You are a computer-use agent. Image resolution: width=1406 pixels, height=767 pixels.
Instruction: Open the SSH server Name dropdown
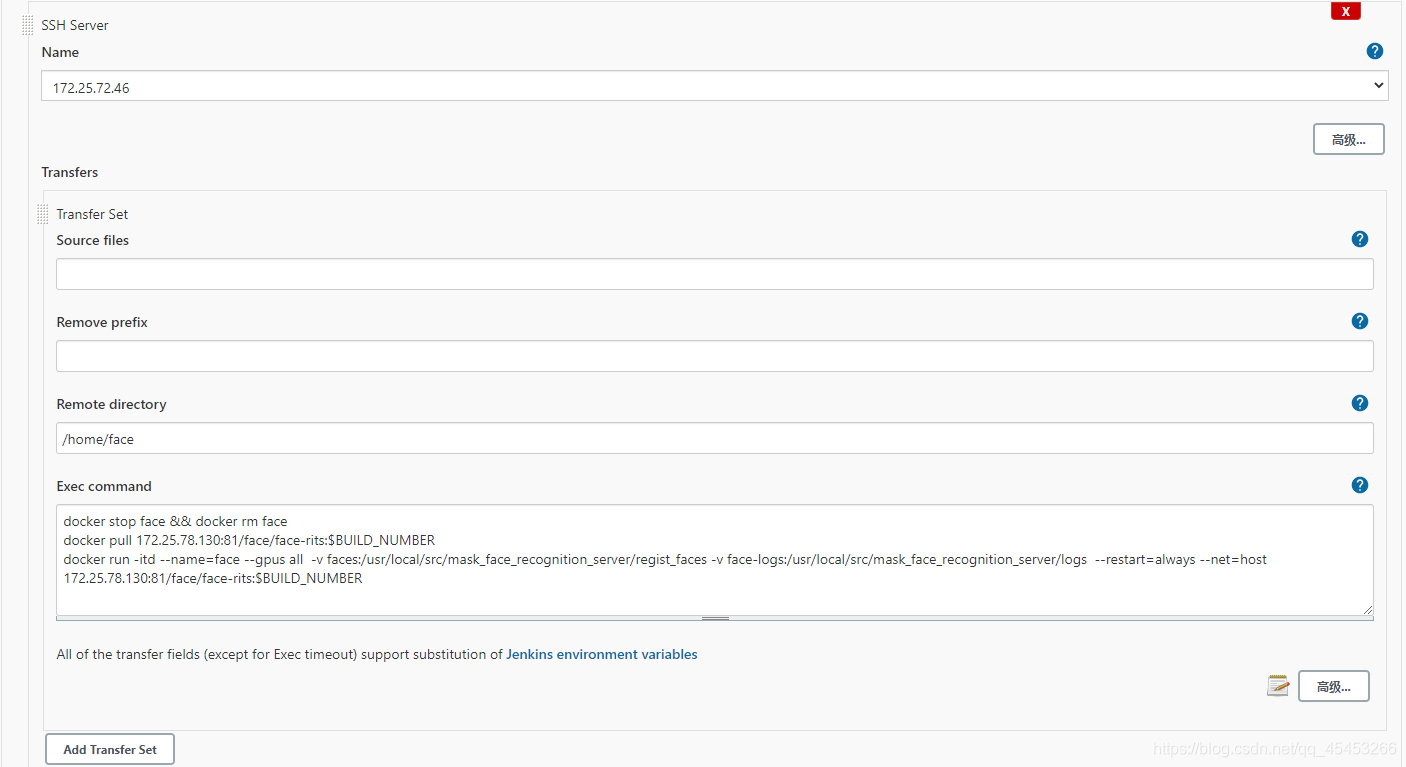[x=714, y=86]
